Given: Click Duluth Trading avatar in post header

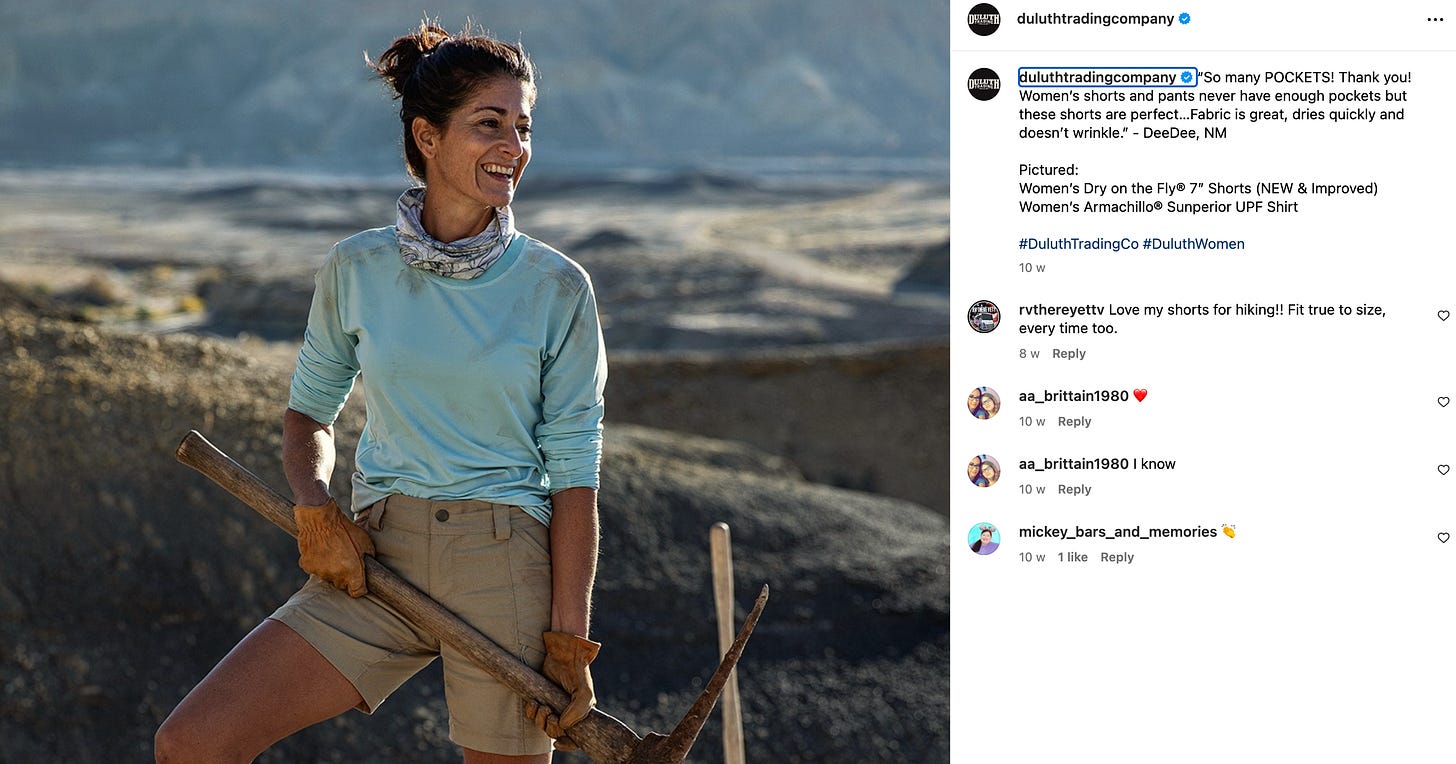Looking at the screenshot, I should point(984,19).
